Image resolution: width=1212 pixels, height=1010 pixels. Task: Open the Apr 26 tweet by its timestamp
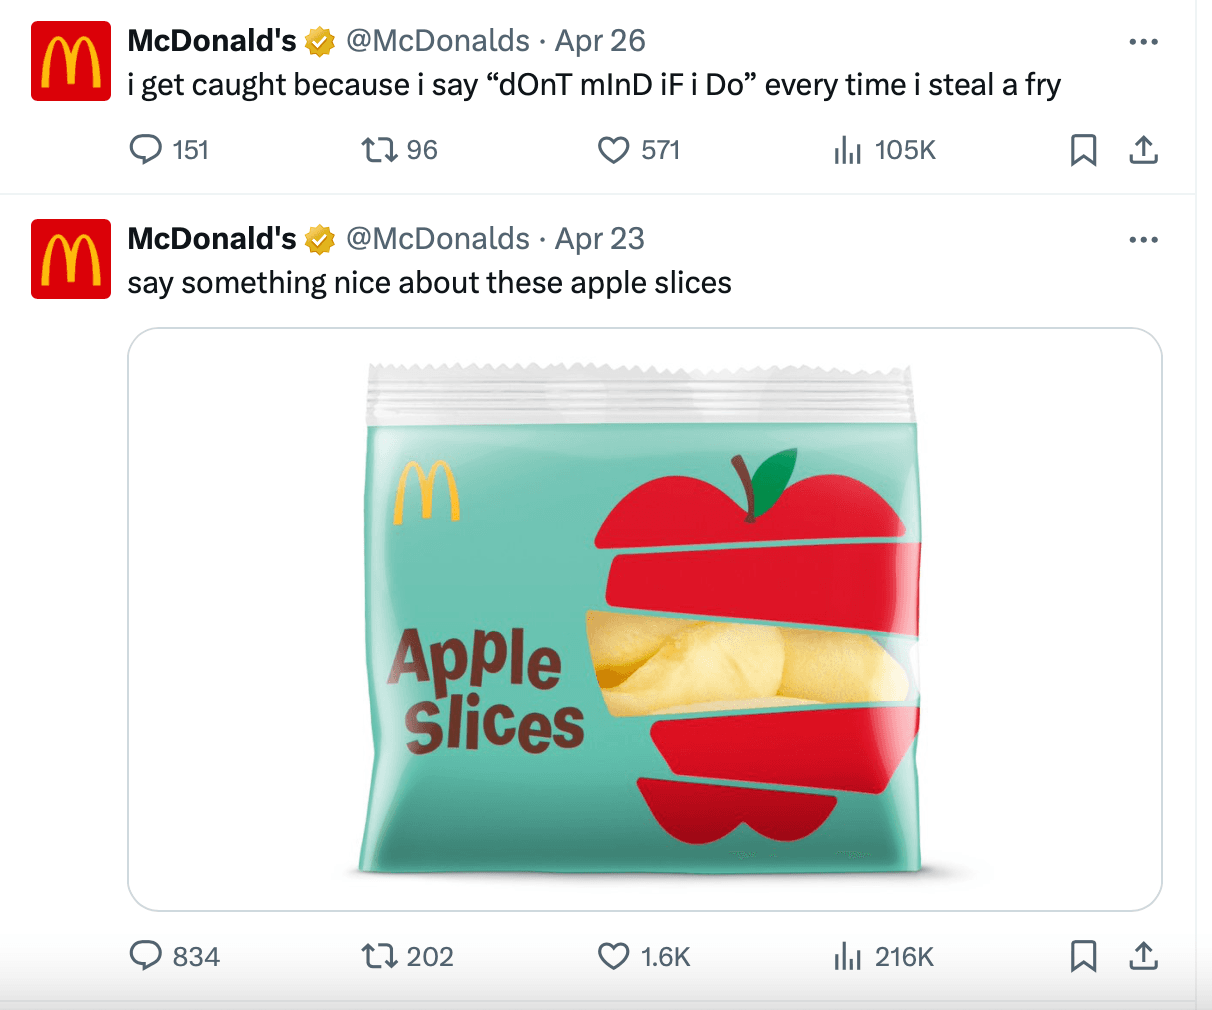600,40
